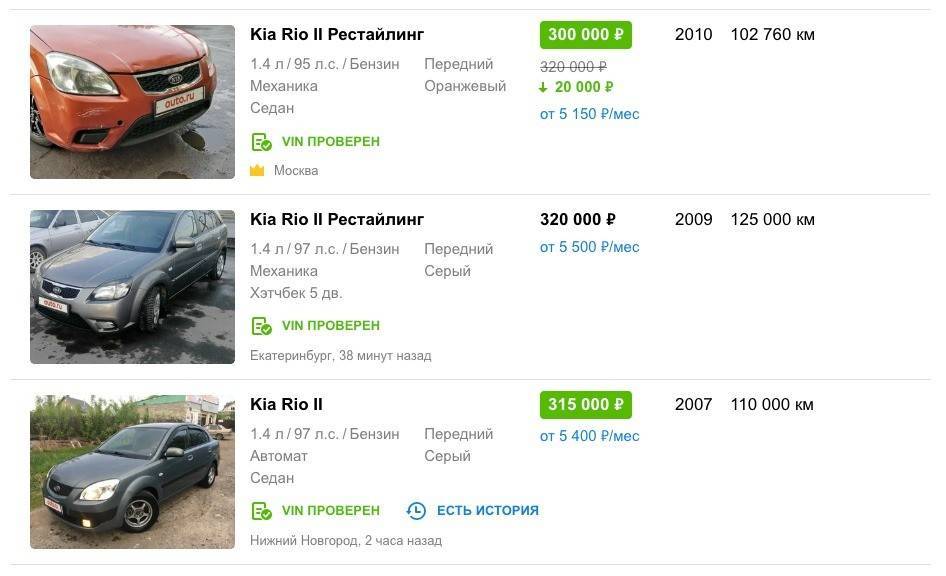The image size is (946, 576).
Task: Open the от 5 400 ₽/мес loan offer
Action: pyautogui.click(x=589, y=436)
